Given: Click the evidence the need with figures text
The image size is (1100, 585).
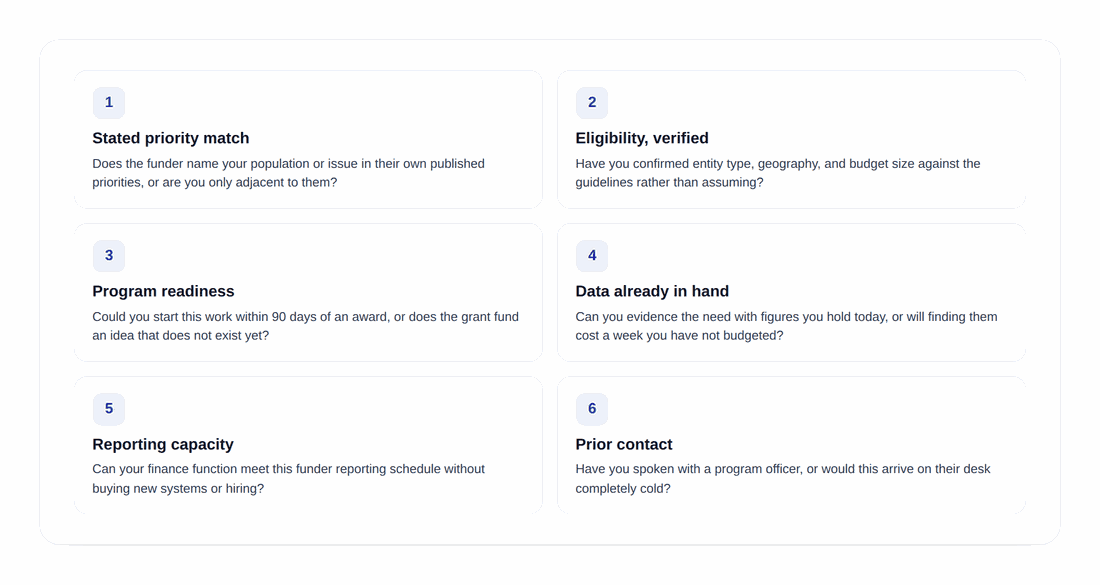Looking at the screenshot, I should click(x=786, y=326).
